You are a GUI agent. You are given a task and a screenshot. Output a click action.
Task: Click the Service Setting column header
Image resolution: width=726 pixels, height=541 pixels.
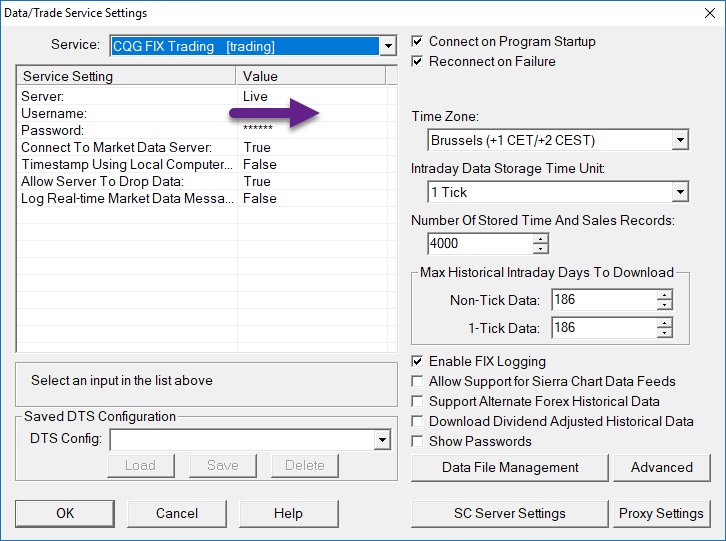[126, 76]
